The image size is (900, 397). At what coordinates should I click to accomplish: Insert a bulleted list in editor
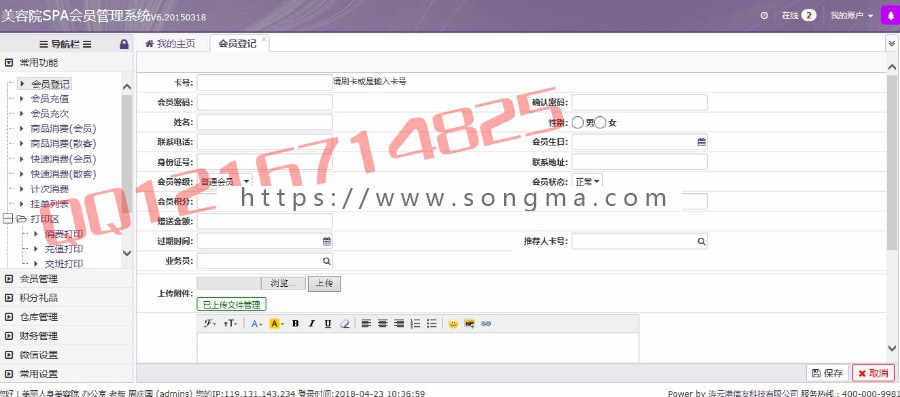pos(432,324)
